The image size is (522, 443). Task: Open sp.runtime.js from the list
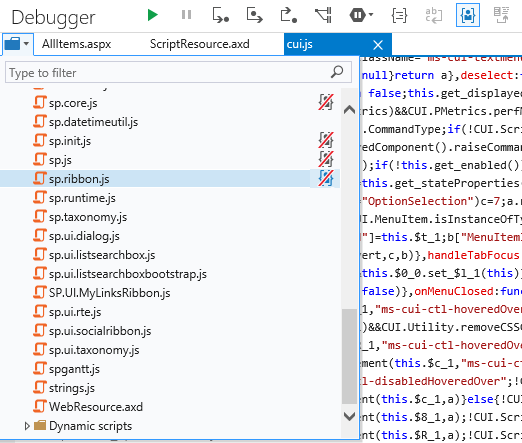82,198
